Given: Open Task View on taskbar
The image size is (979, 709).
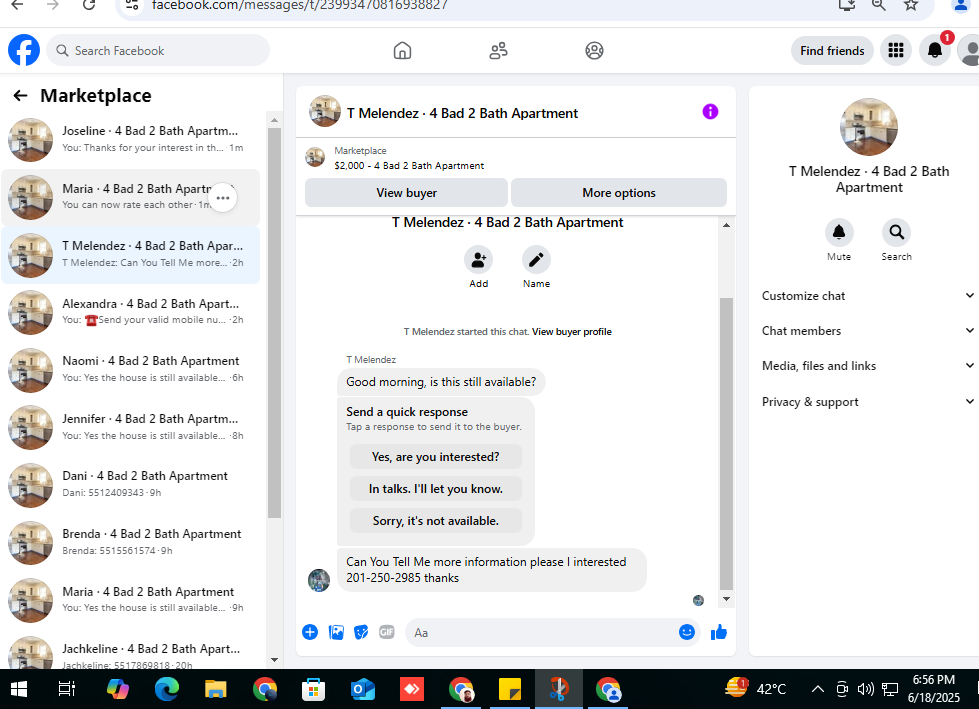Looking at the screenshot, I should [x=67, y=689].
